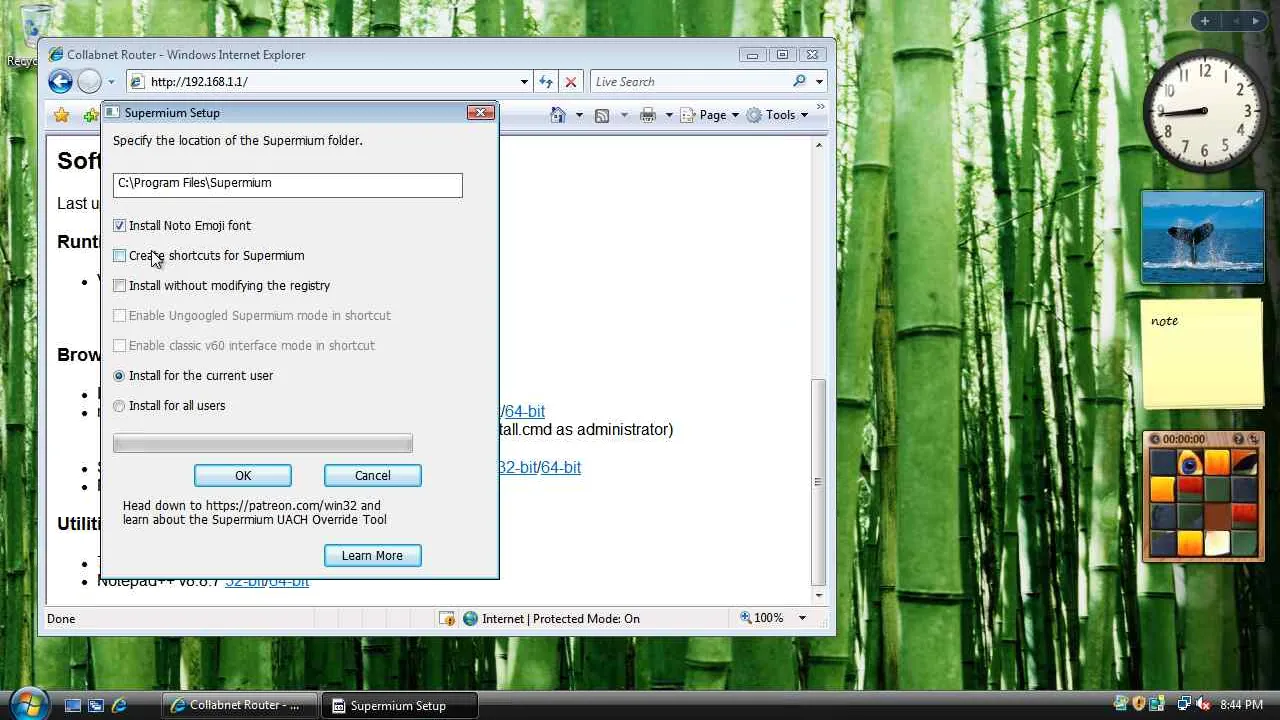Show more IE toolbar commands chevron

[x=821, y=107]
